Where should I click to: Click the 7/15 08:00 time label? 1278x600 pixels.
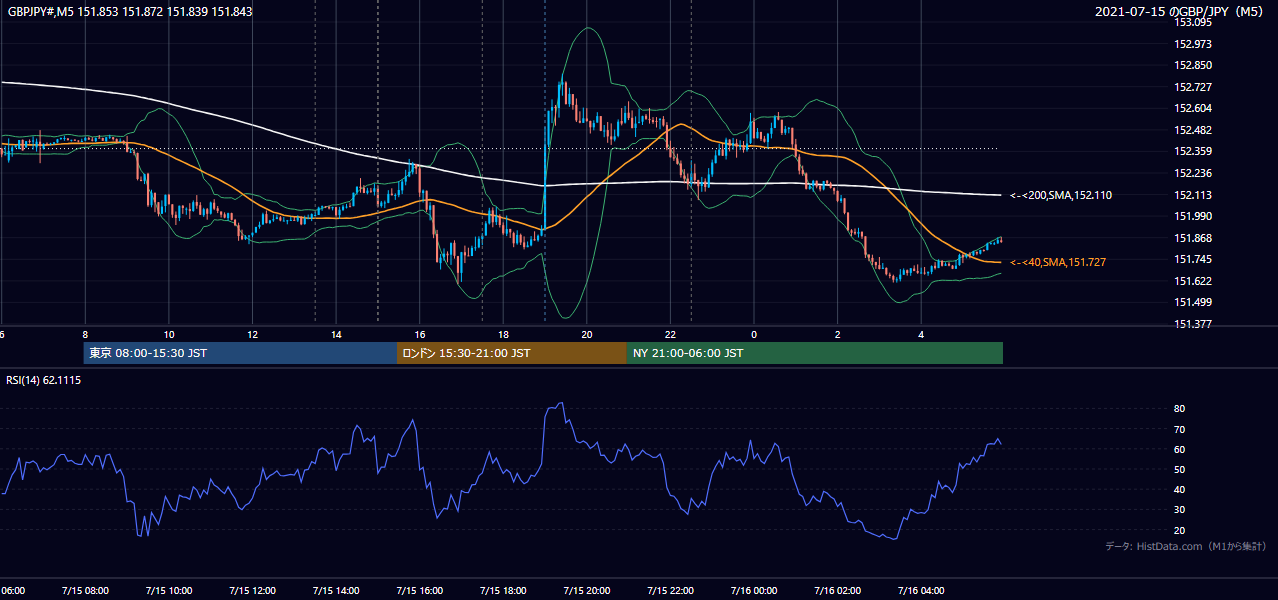pyautogui.click(x=84, y=590)
